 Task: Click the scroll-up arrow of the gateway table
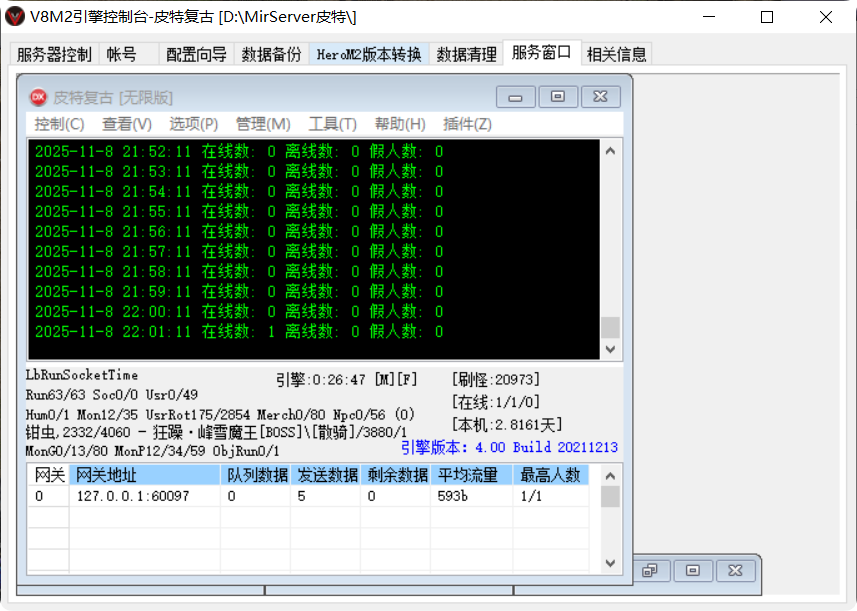610,478
